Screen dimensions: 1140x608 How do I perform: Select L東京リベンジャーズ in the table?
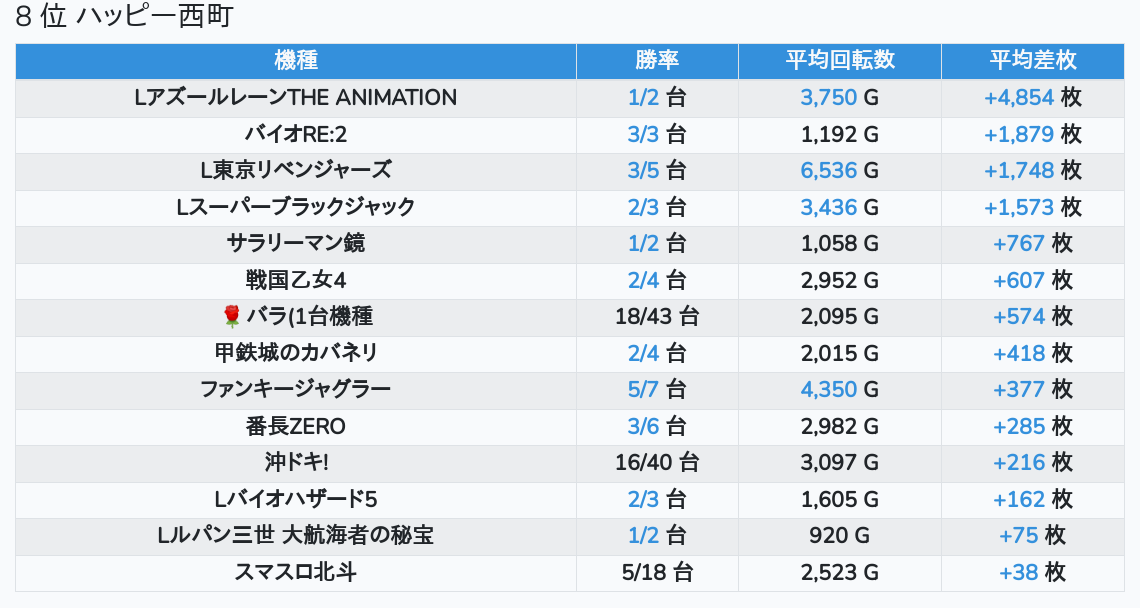pyautogui.click(x=296, y=171)
